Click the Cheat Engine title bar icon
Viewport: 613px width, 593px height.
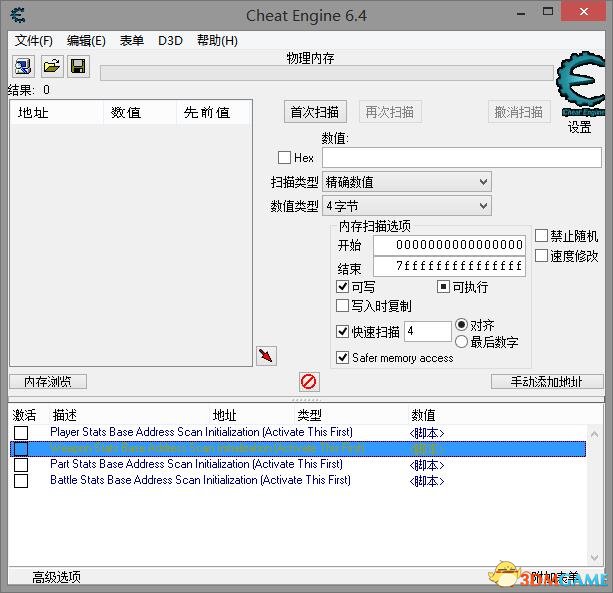click(x=18, y=15)
